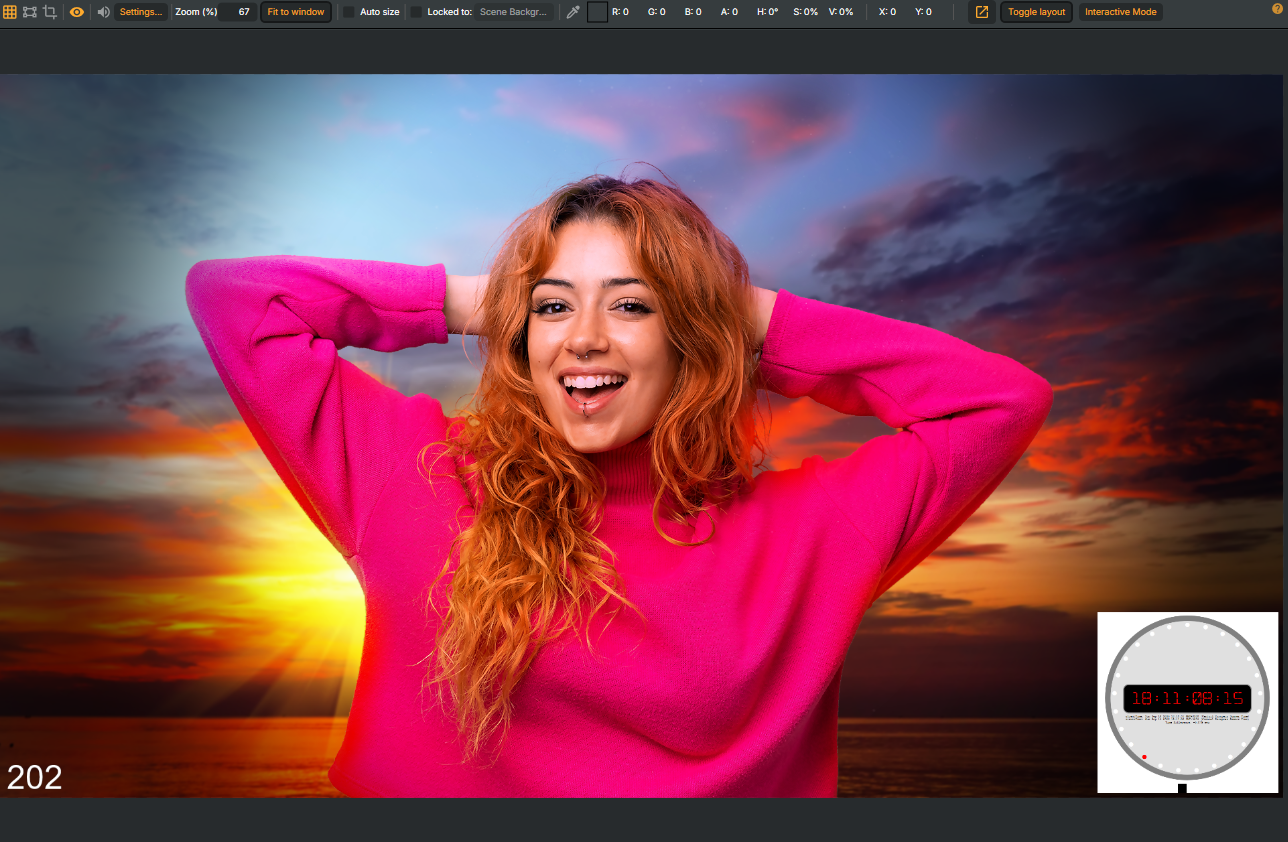The width and height of the screenshot is (1288, 842).
Task: Click the H: 0° hue readout
Action: point(768,12)
